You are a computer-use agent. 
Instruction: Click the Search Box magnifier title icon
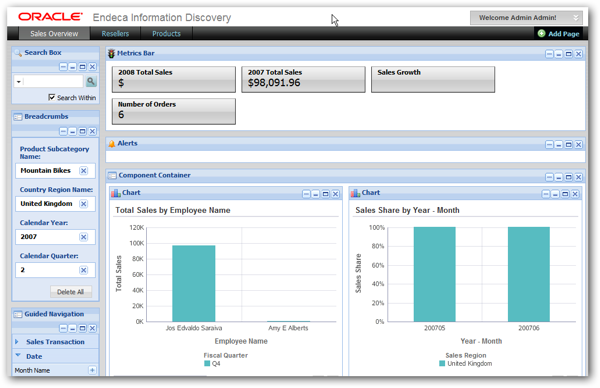[18, 53]
